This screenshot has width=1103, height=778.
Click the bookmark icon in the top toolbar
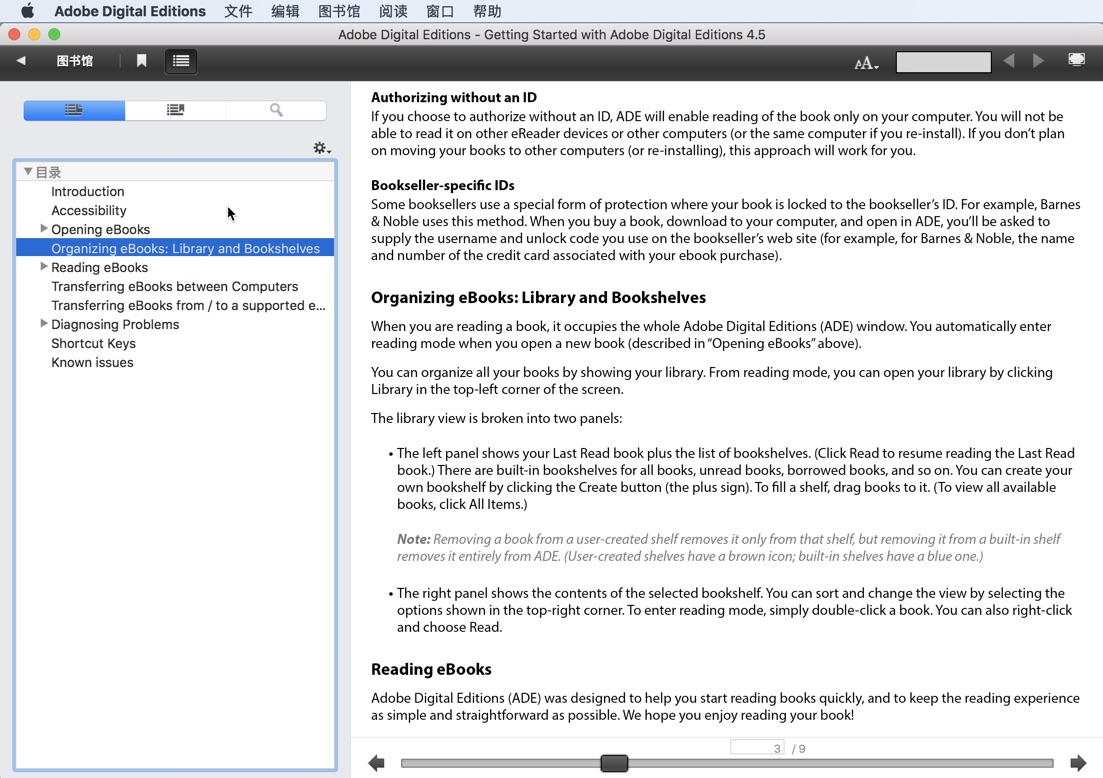pos(141,60)
